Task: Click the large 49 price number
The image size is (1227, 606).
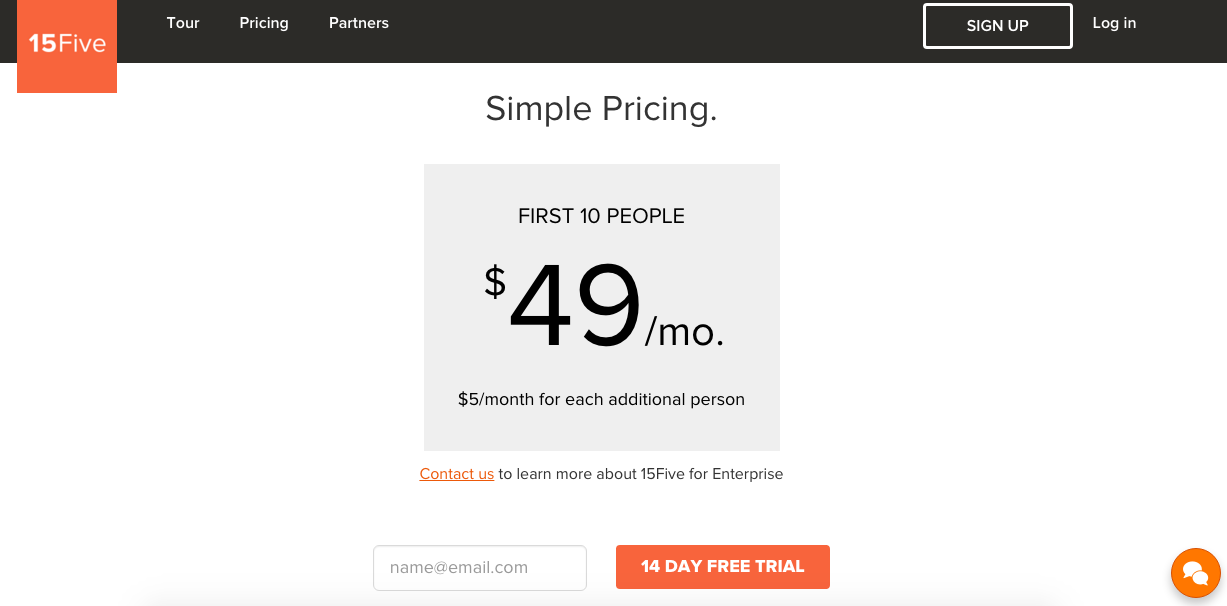Action: tap(575, 306)
